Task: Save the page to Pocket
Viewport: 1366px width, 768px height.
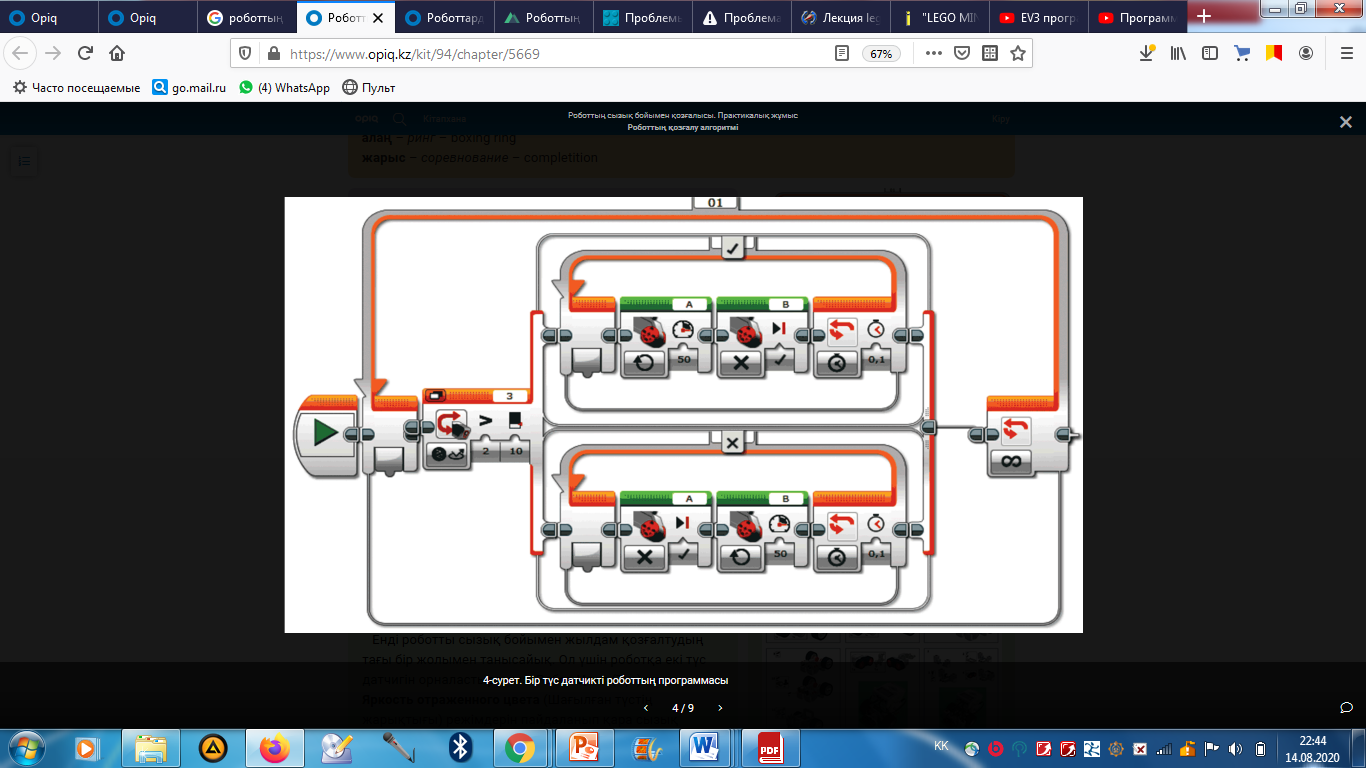Action: point(961,54)
